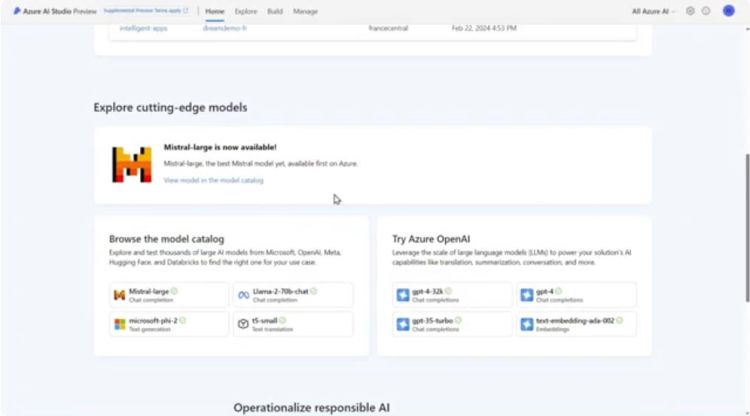Open the gpt-4 model card
The width and height of the screenshot is (750, 416).
coord(576,295)
